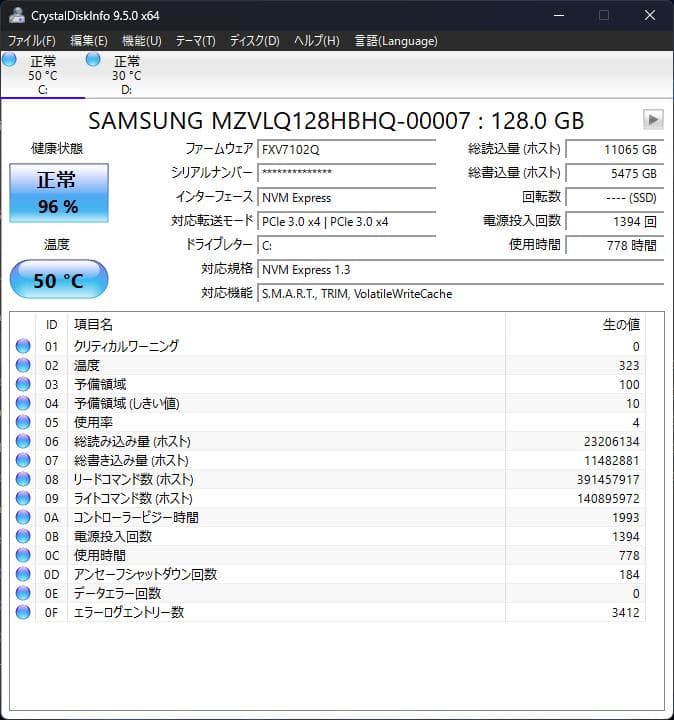
Task: Click the interface field NVM Express
Action: click(347, 198)
